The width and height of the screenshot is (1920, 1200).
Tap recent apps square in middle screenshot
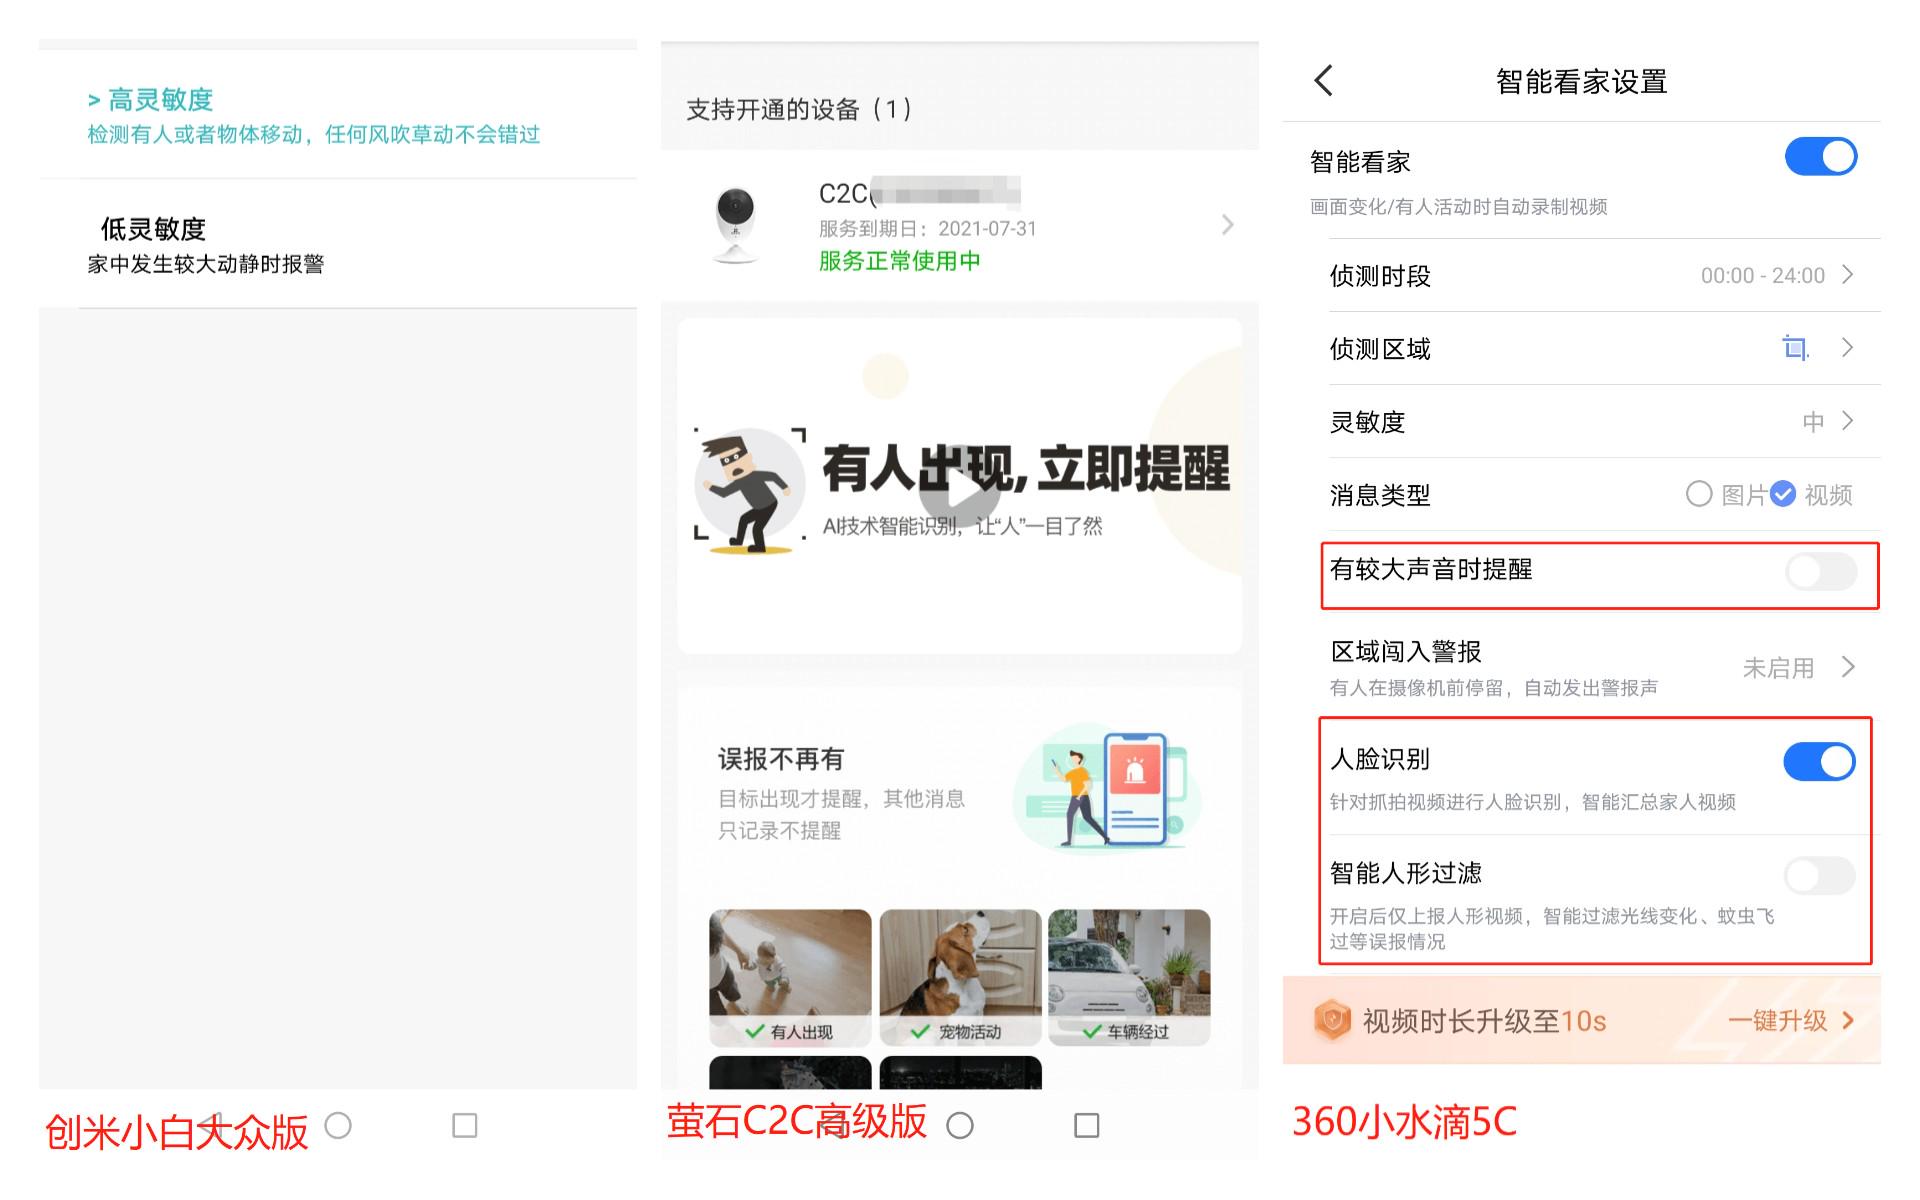(1087, 1126)
